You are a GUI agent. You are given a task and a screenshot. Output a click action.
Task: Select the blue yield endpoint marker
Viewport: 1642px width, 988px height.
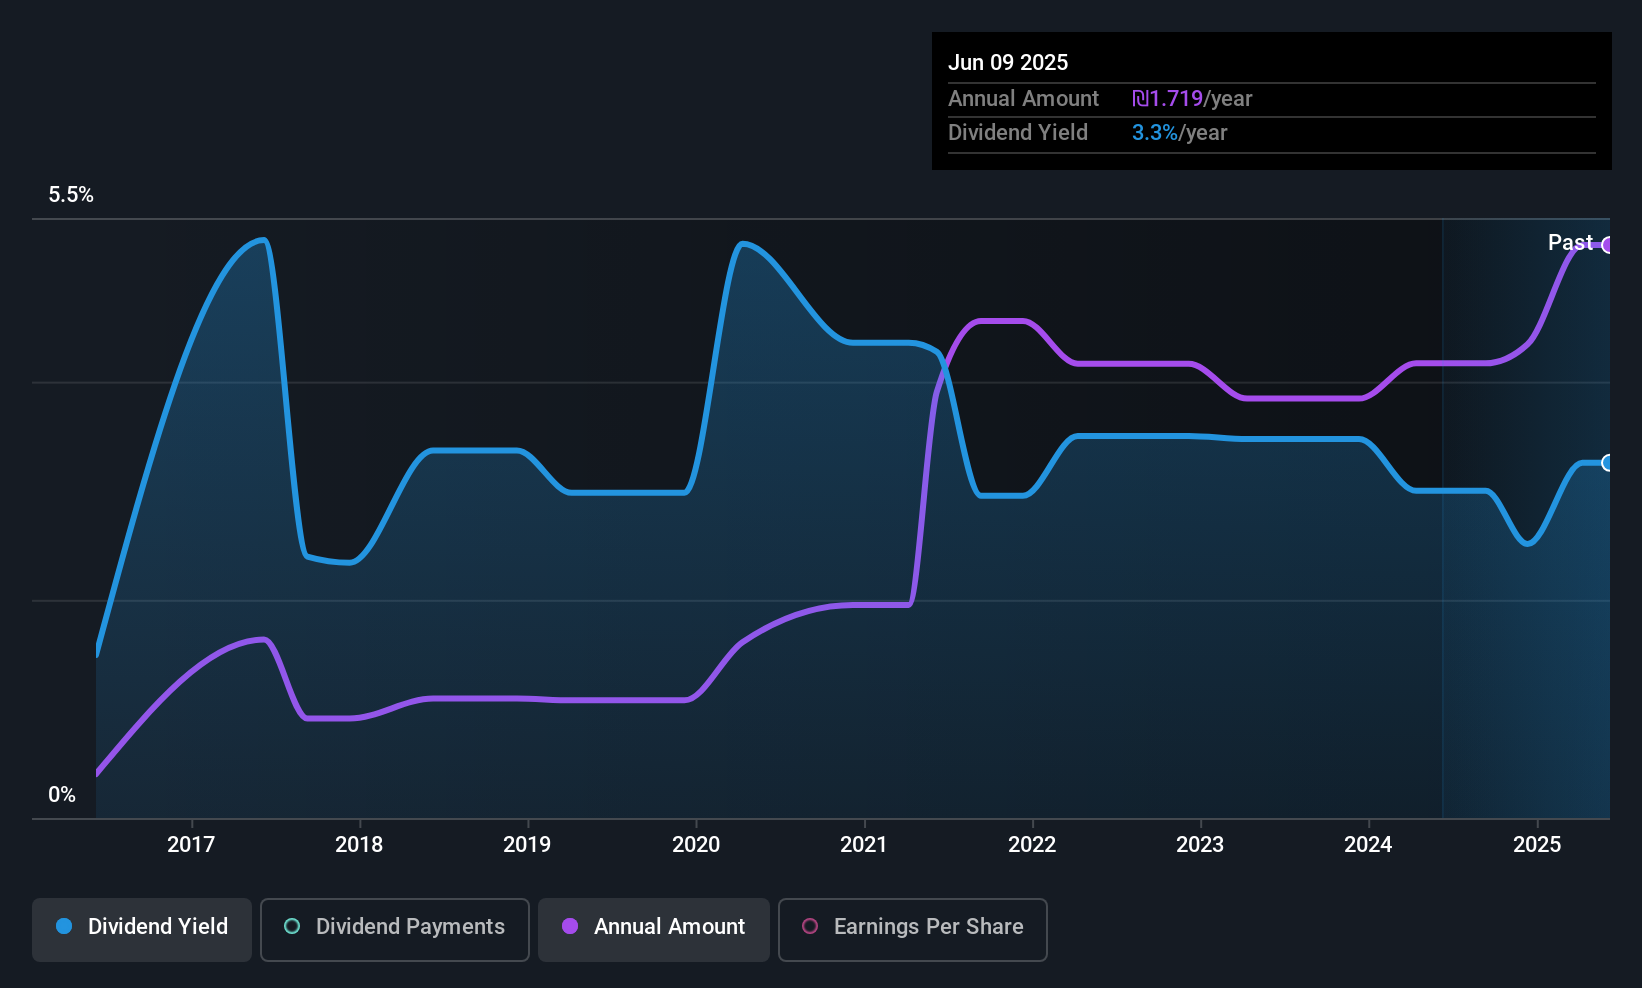pyautogui.click(x=1608, y=462)
